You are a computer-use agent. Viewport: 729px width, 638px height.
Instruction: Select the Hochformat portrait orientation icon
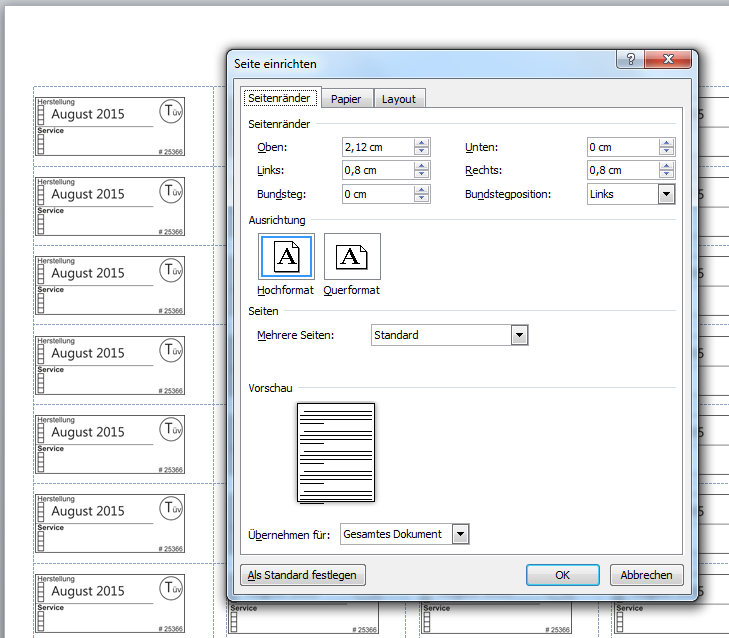click(286, 258)
